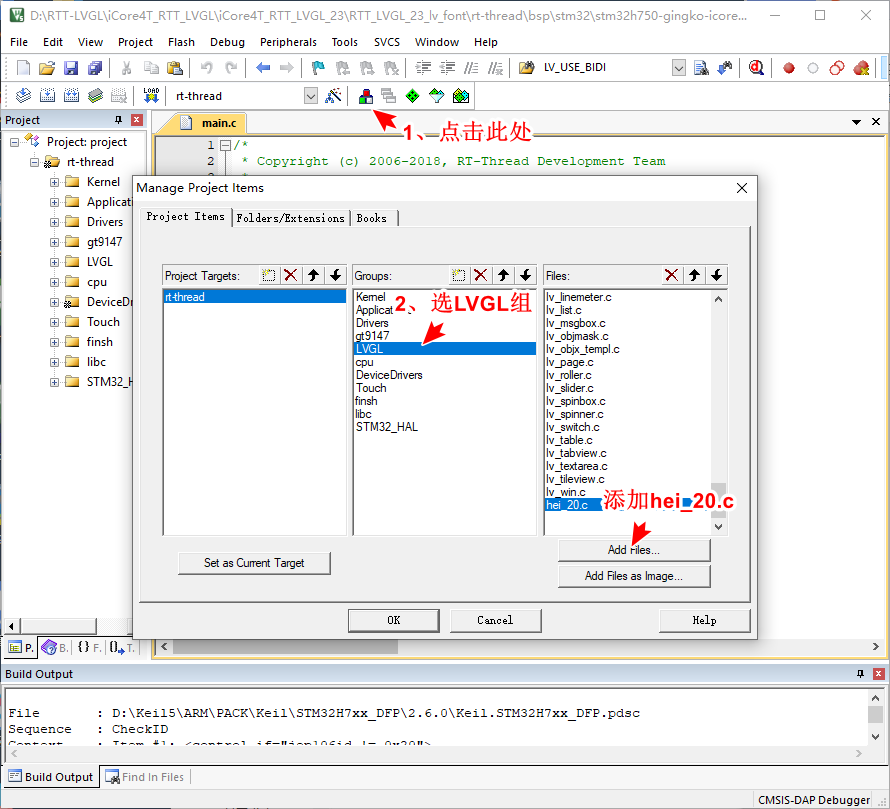890x809 pixels.
Task: Delete selected file in Files list
Action: click(671, 275)
